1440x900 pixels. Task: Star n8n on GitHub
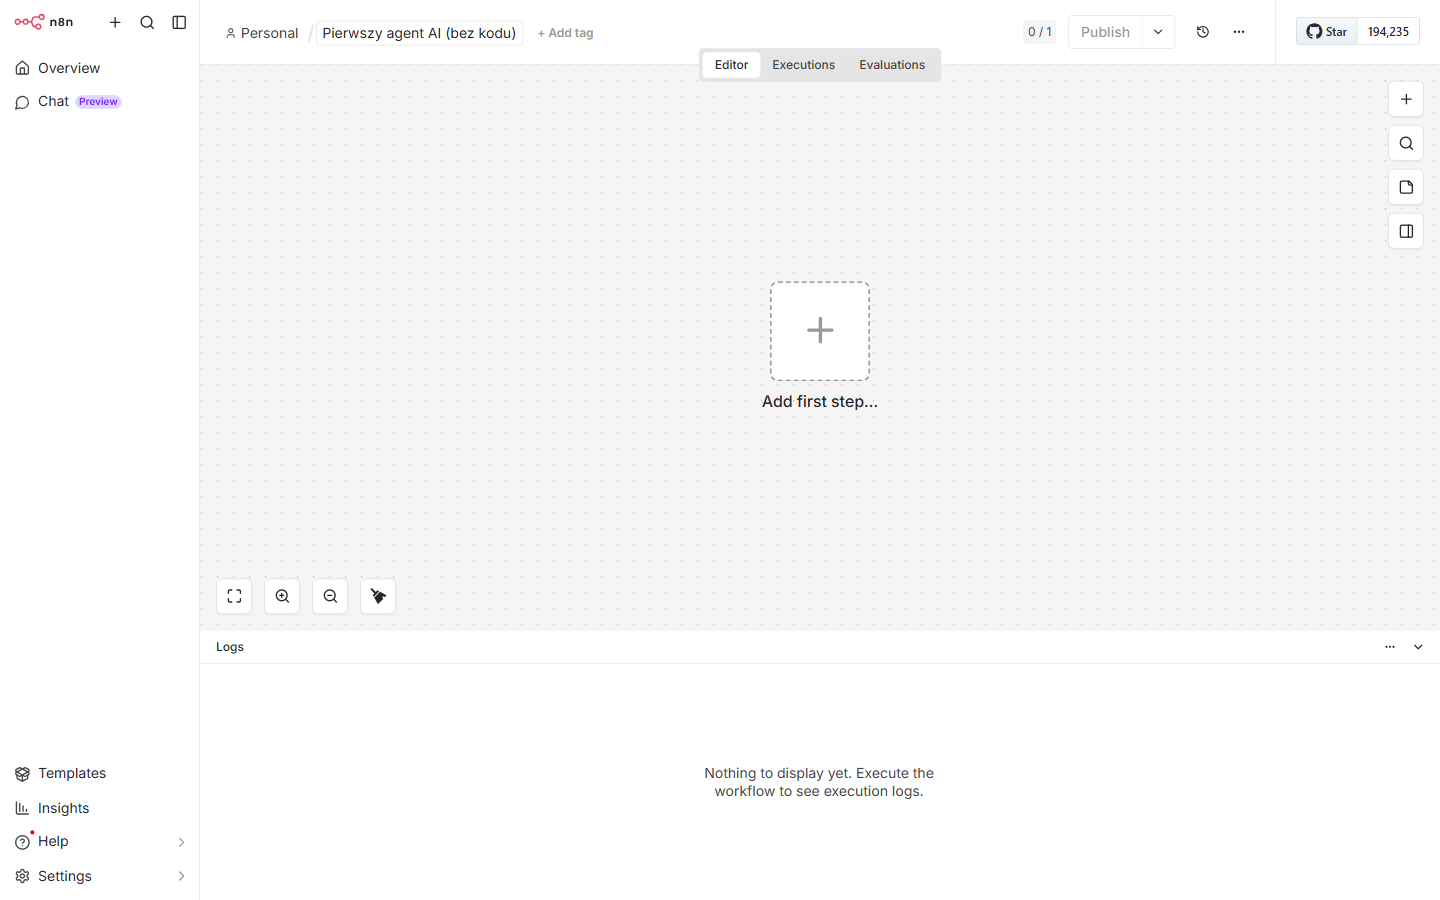click(1327, 32)
